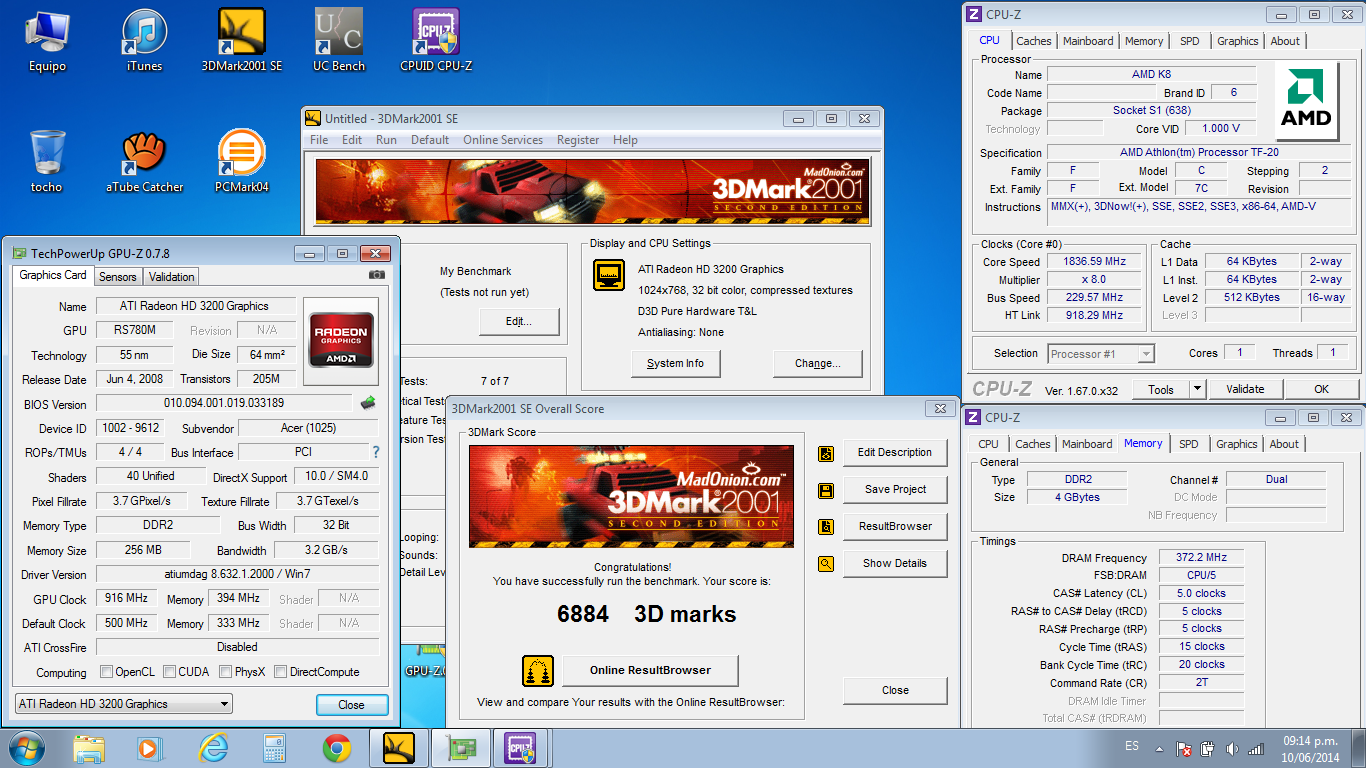The width and height of the screenshot is (1366, 768).
Task: Open the graphics card selector dropdown in GPU-Z
Action: tap(123, 704)
